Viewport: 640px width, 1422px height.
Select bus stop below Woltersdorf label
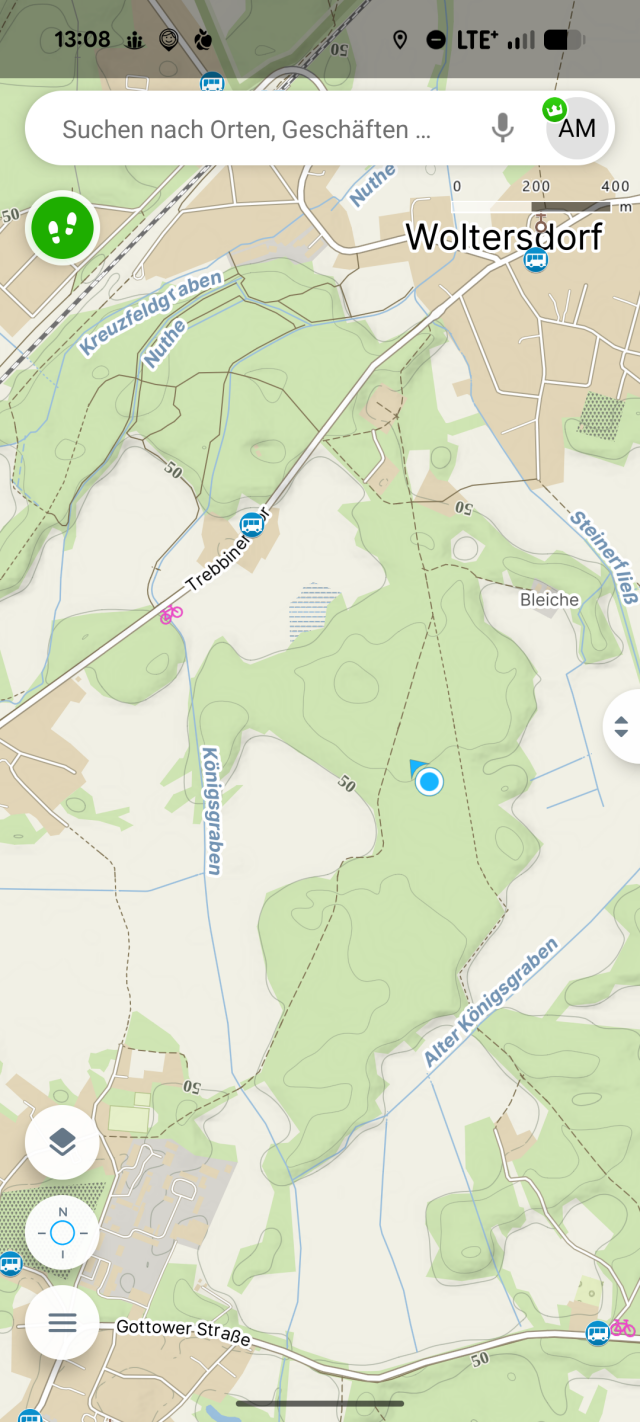point(536,260)
